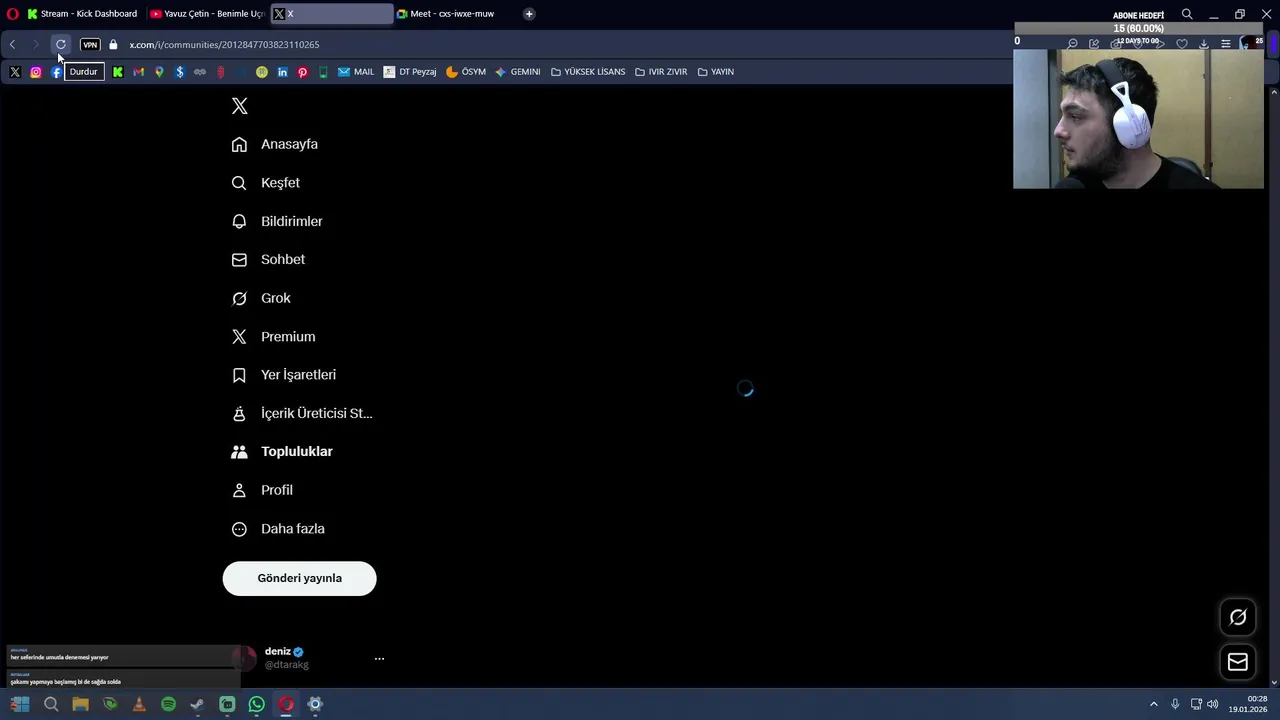Screen dimensions: 1280x720
Task: Open Yer İşaretleri bookmarks
Action: click(284, 375)
